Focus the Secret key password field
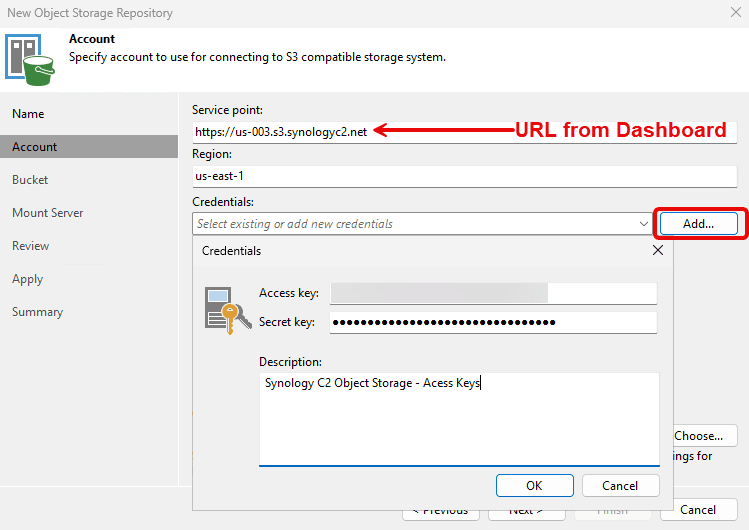This screenshot has width=749, height=530. 493,322
